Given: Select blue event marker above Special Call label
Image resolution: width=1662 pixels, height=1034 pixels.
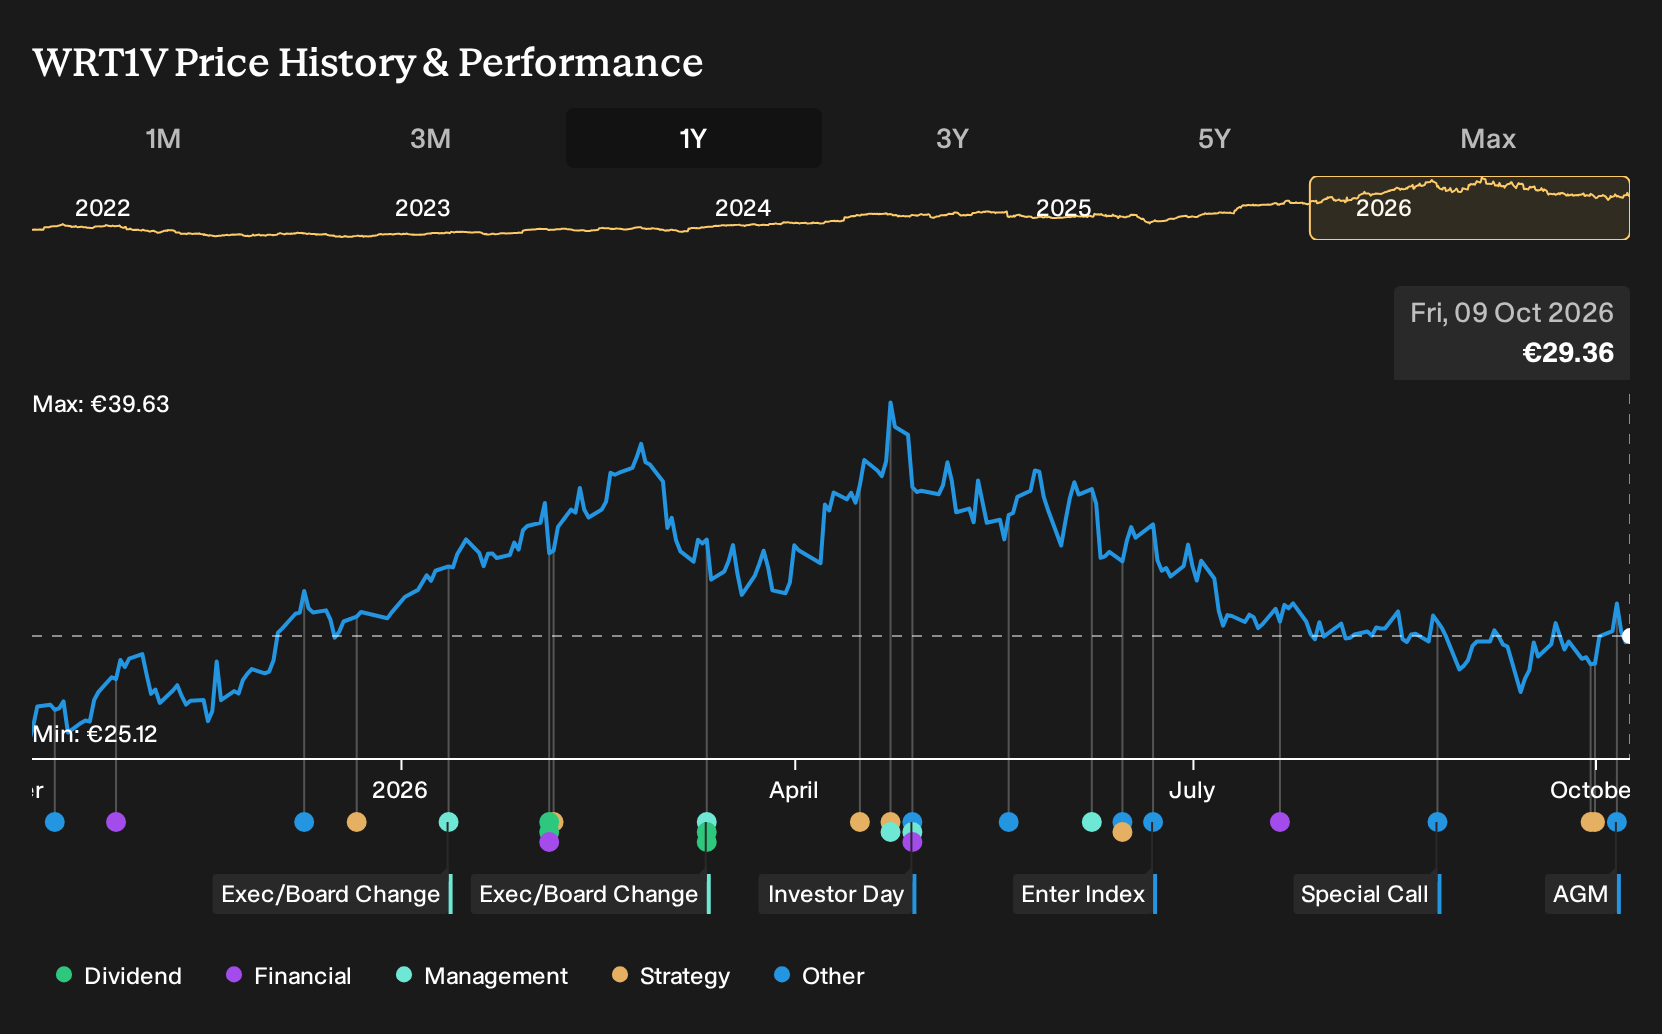Looking at the screenshot, I should (x=1437, y=822).
